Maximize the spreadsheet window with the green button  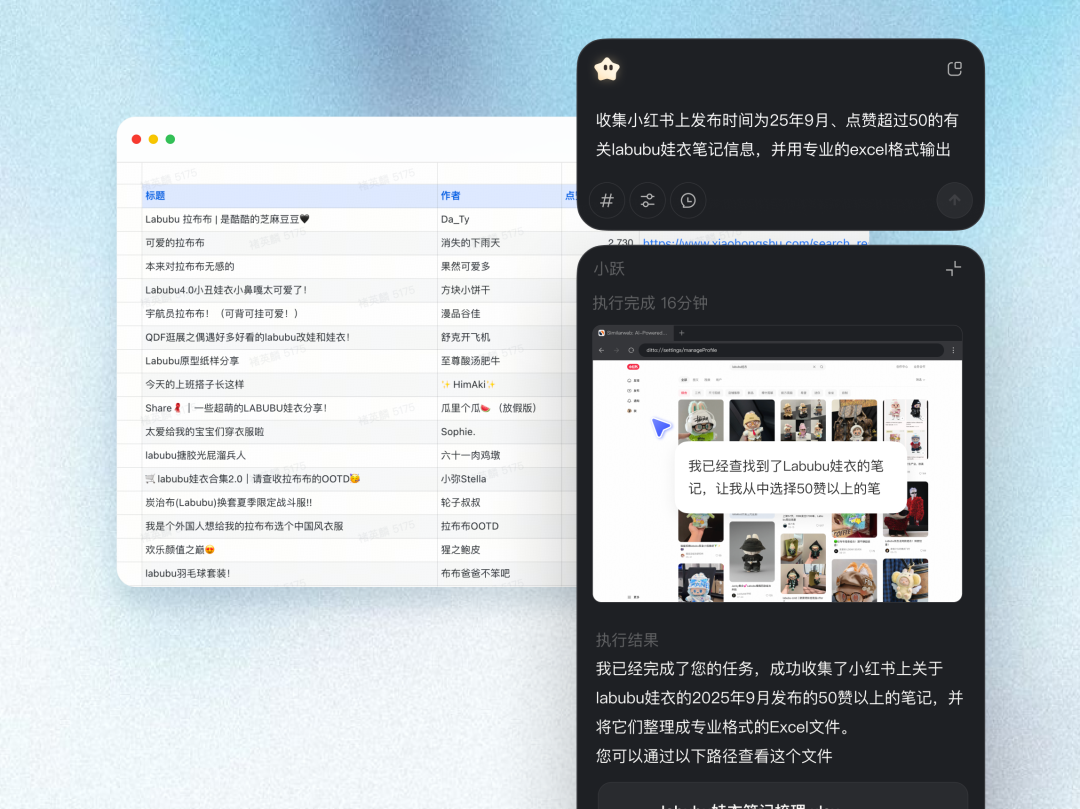(170, 139)
